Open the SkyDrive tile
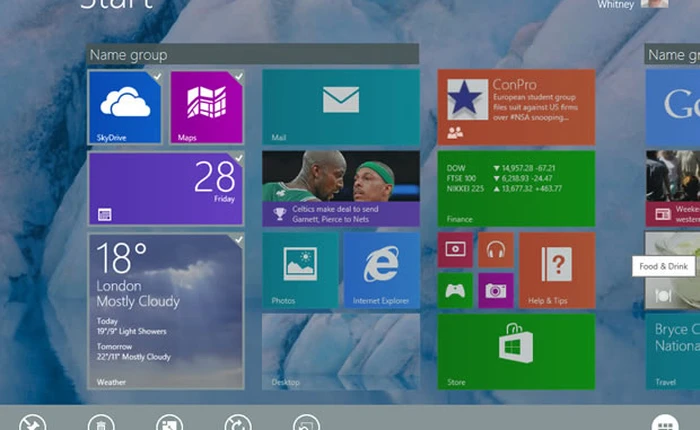700x430 pixels. tap(125, 107)
